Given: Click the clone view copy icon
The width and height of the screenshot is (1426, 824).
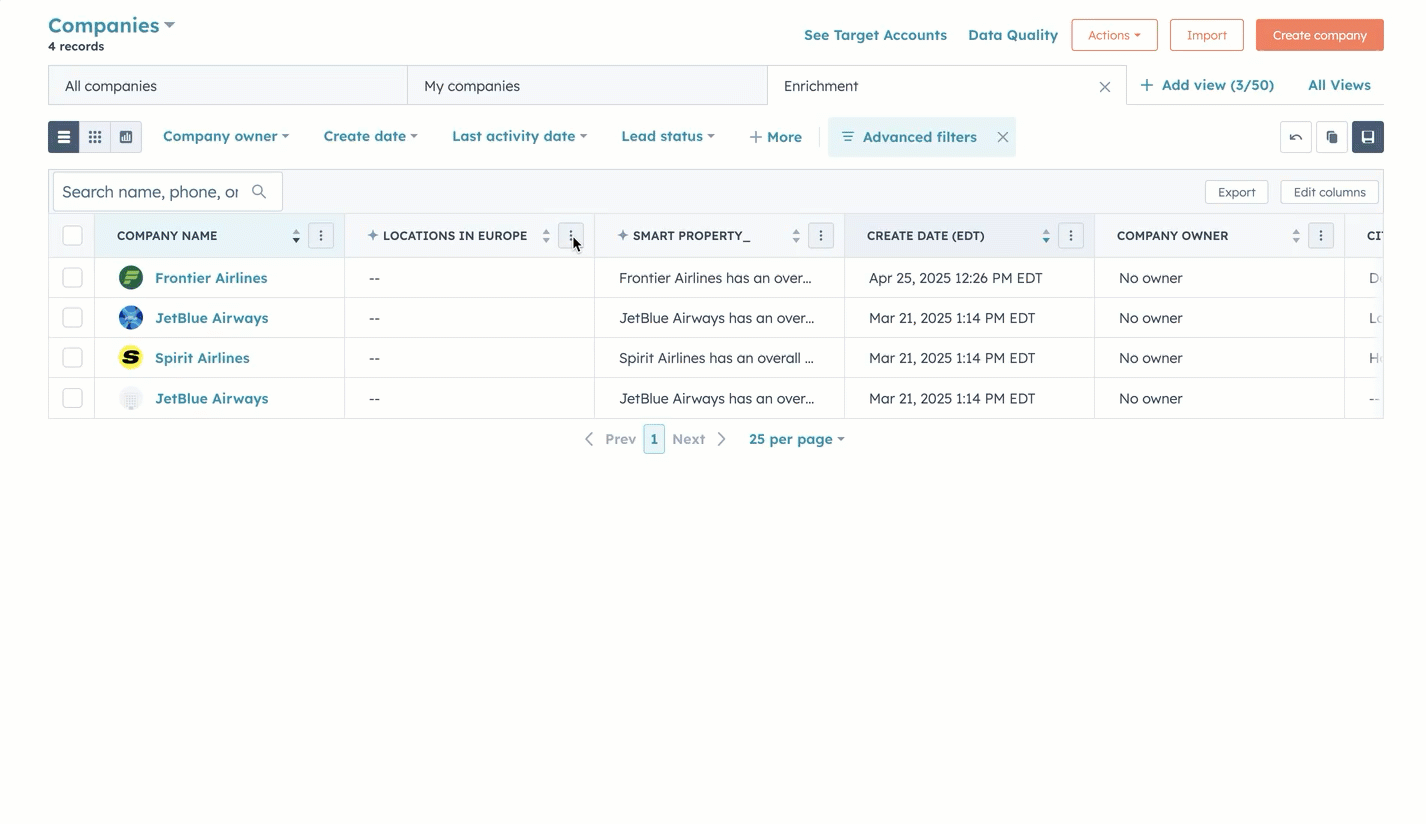Looking at the screenshot, I should 1331,137.
